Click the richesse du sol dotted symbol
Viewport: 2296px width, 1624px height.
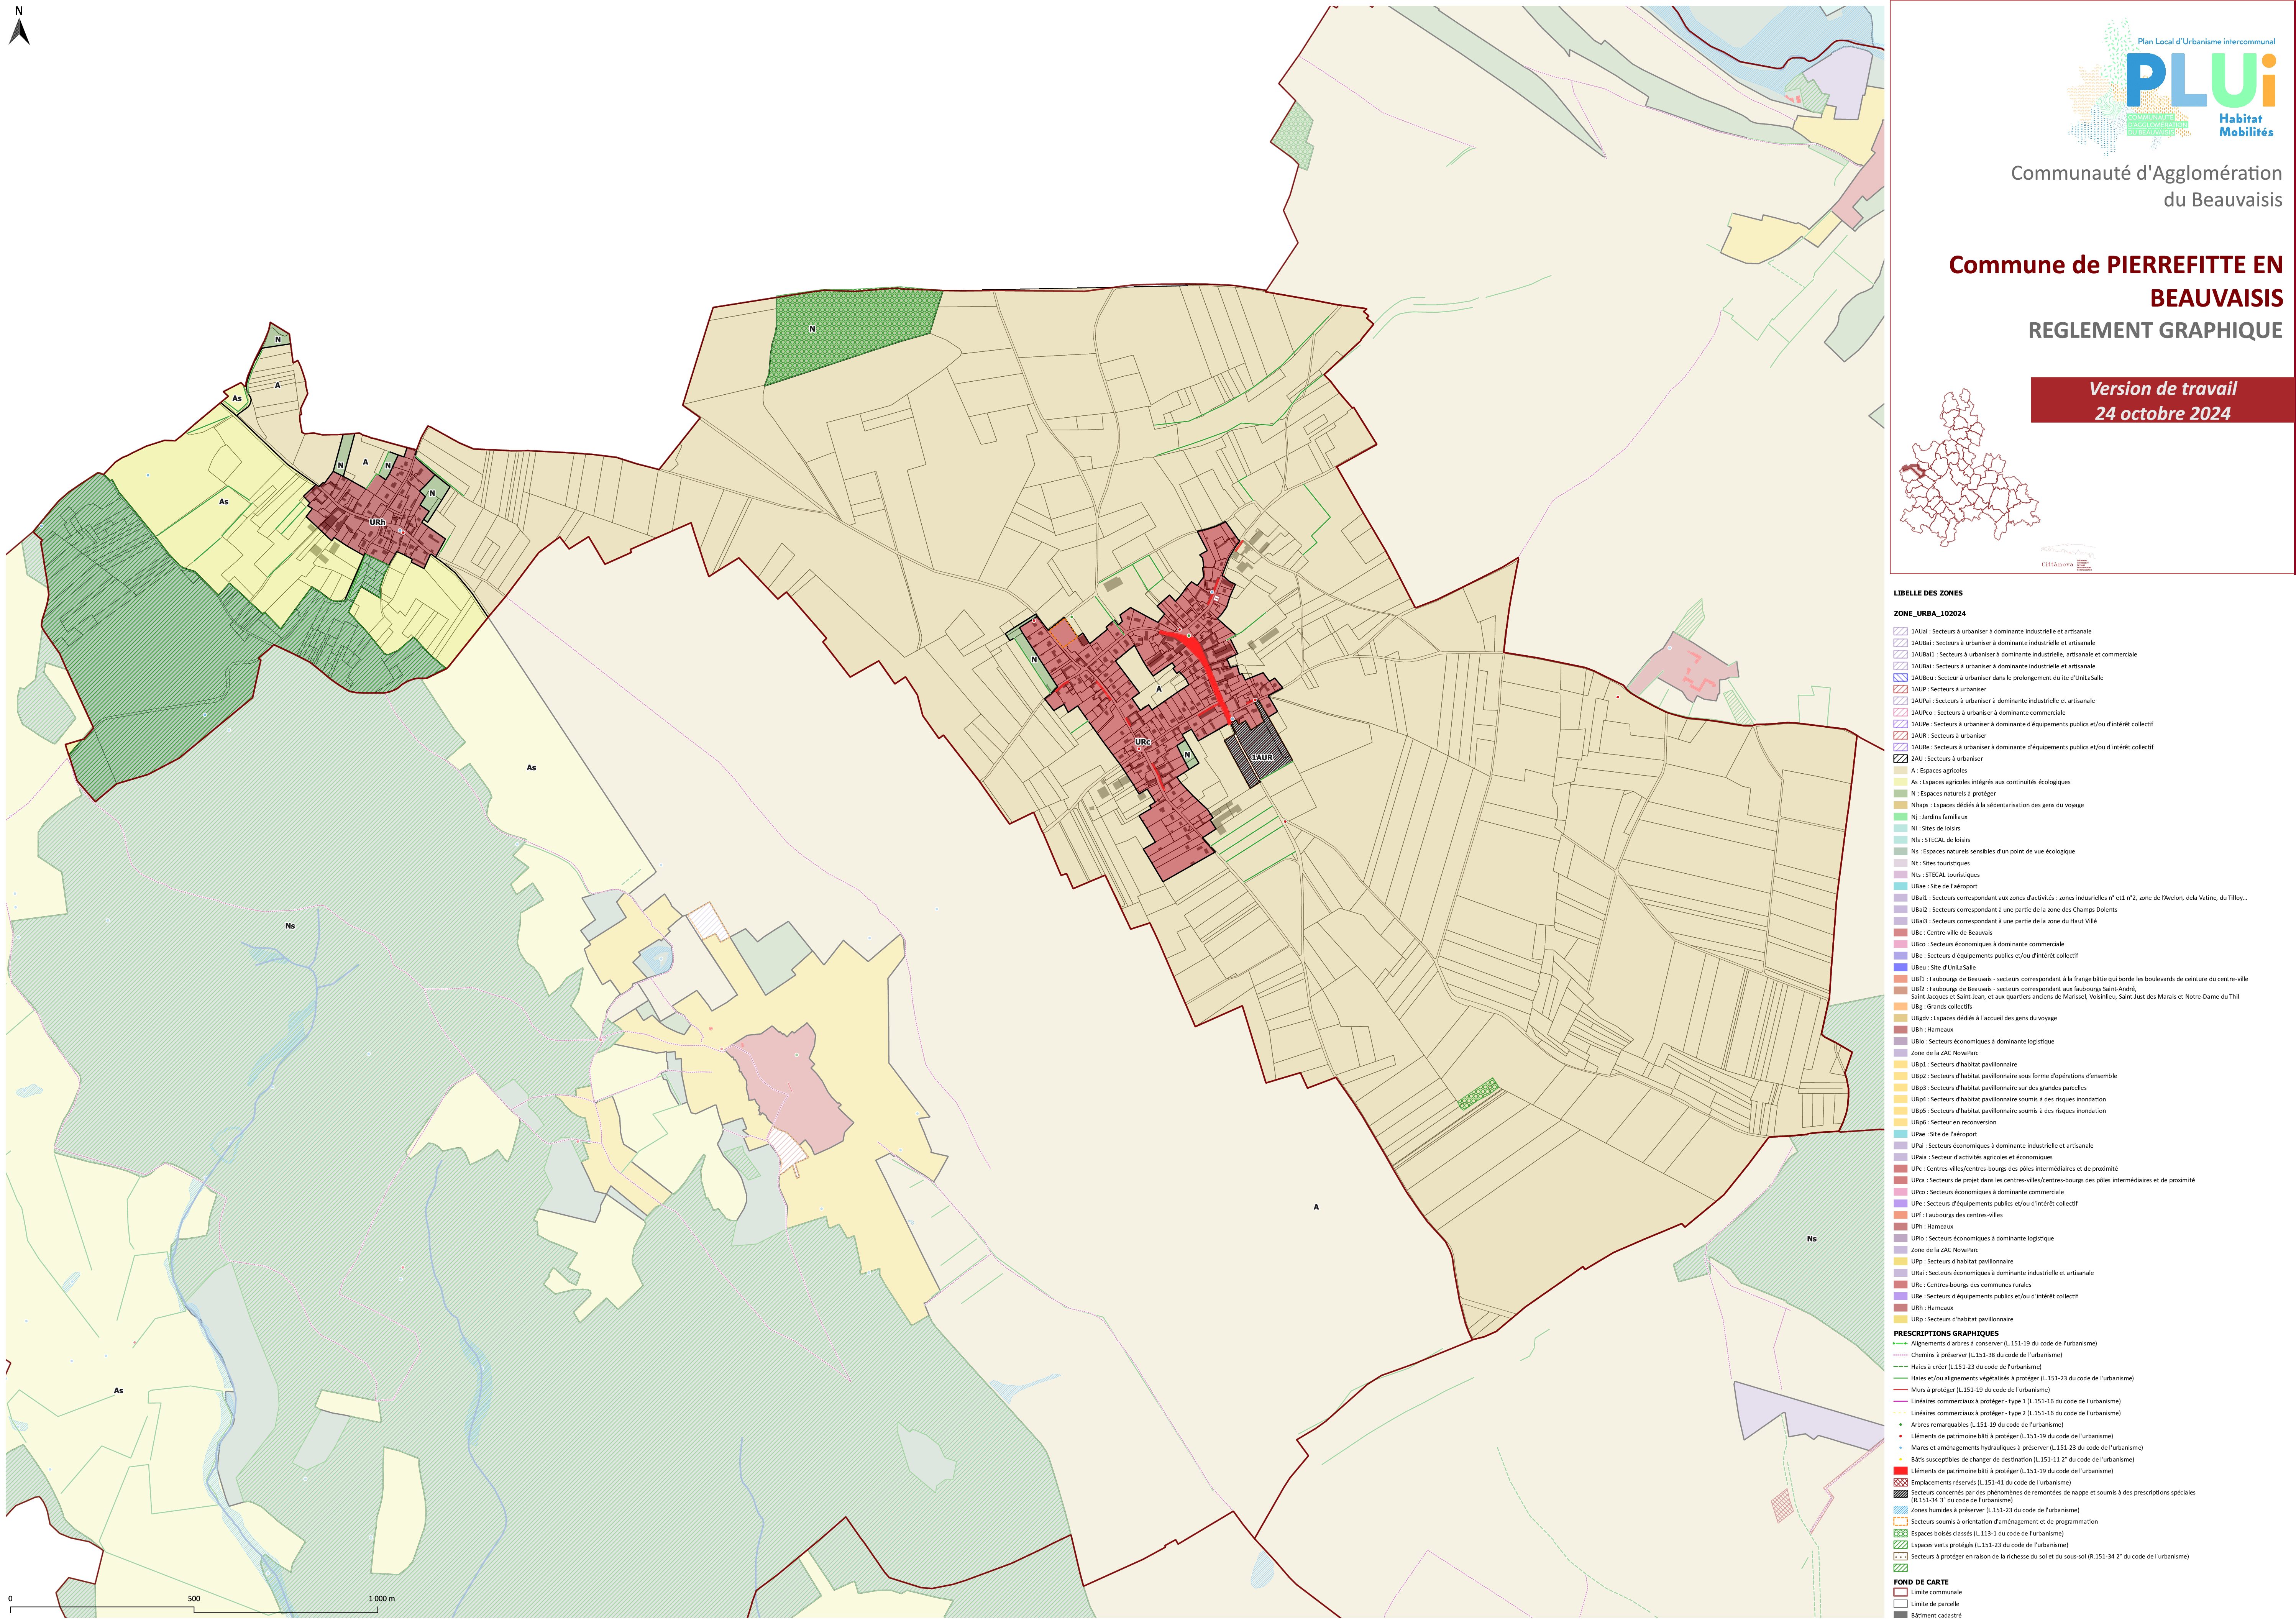1900,1557
